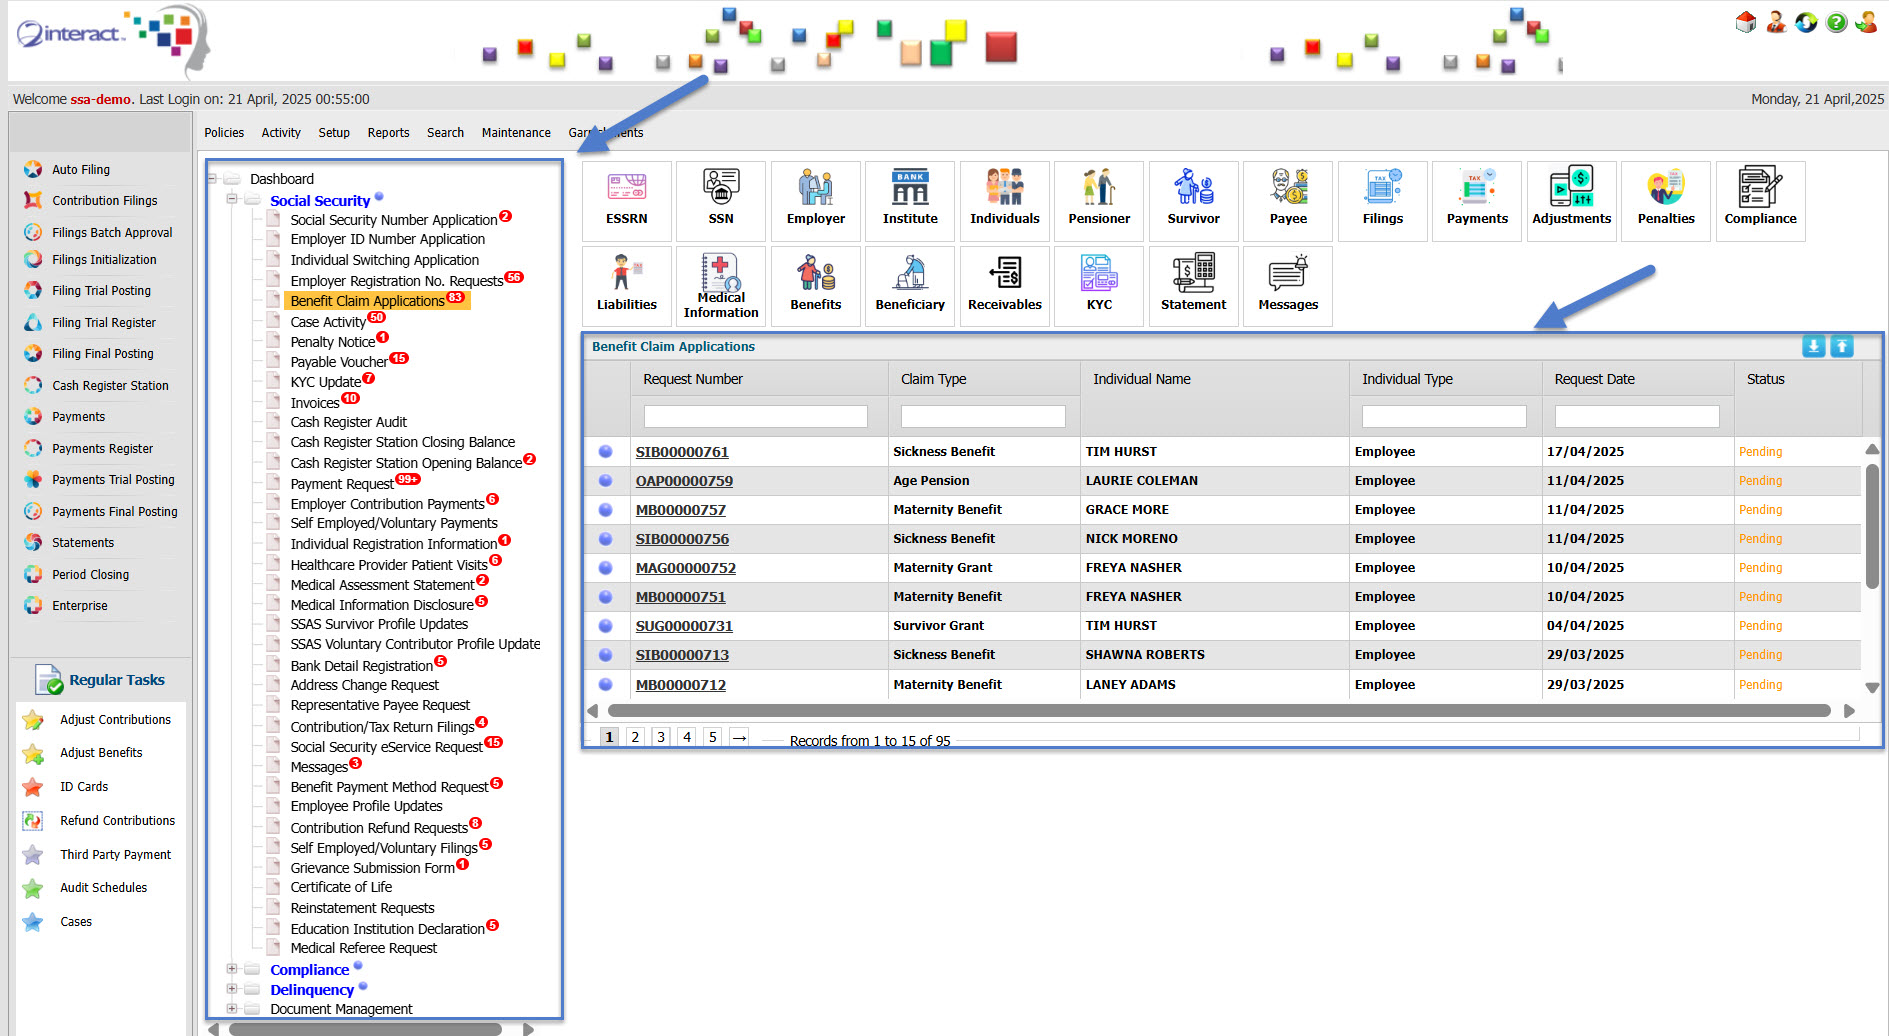Select the radio bullet for OAP00000759 row

tap(606, 481)
